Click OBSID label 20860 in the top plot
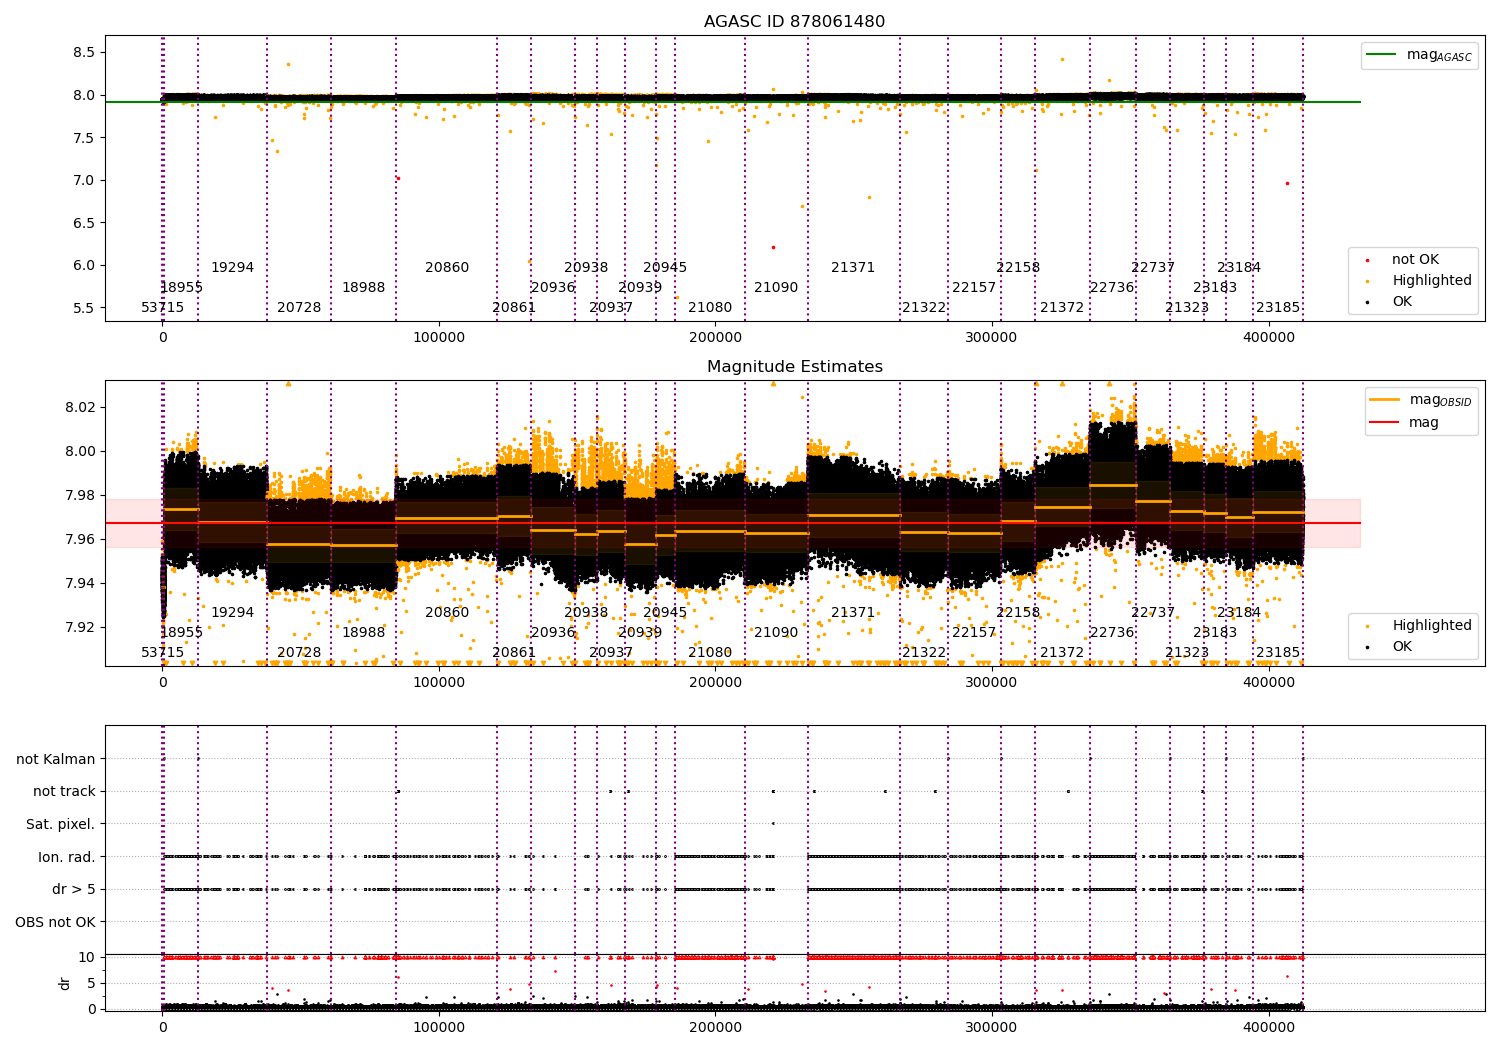The height and width of the screenshot is (1050, 1500). [447, 268]
